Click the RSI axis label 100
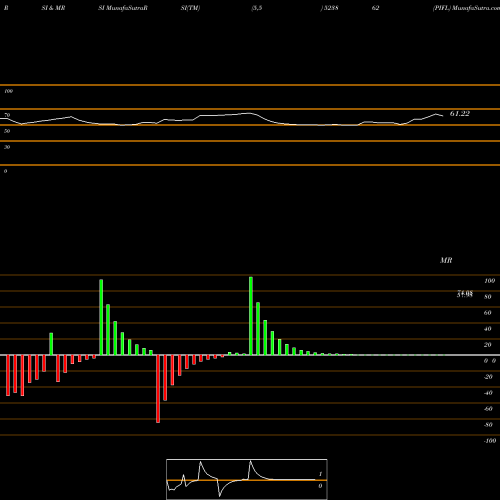The image size is (500, 500). pyautogui.click(x=8, y=91)
